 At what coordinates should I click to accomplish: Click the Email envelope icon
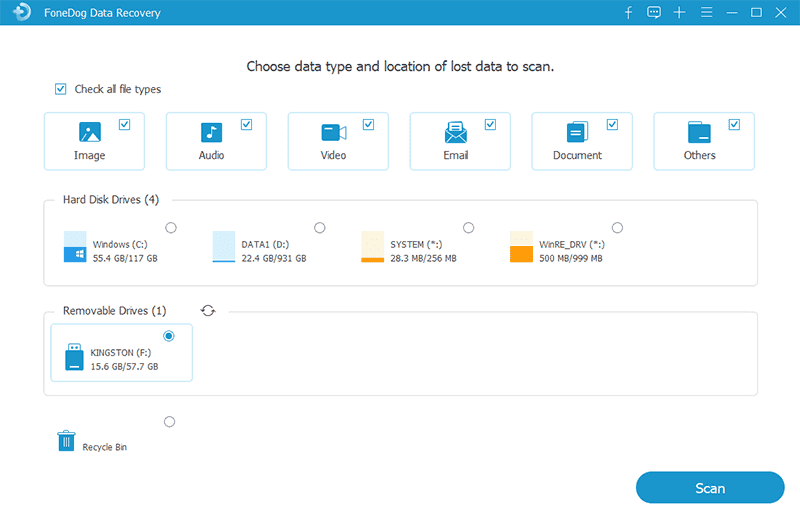tap(456, 133)
